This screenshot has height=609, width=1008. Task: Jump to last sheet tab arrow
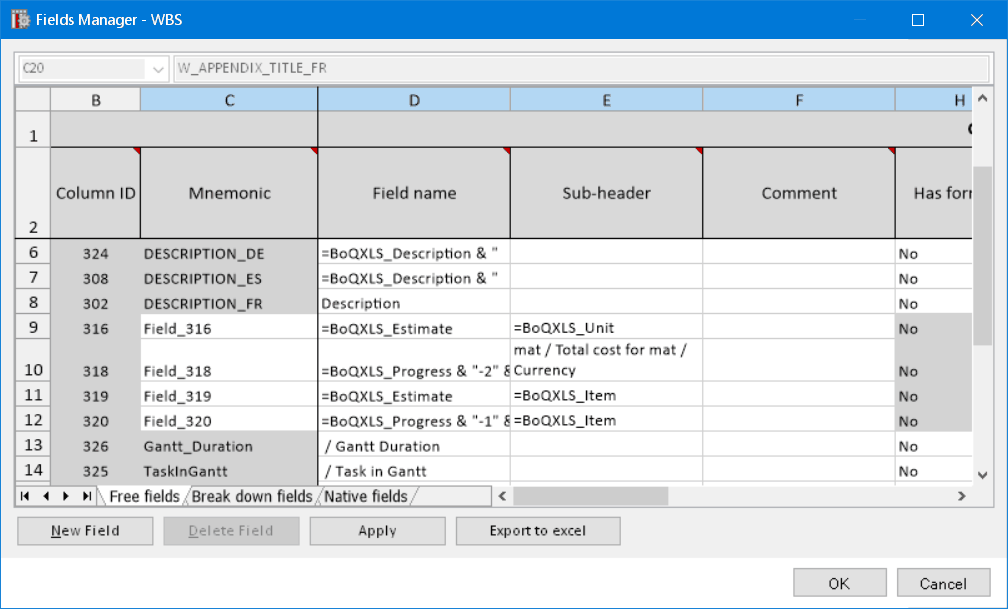87,496
